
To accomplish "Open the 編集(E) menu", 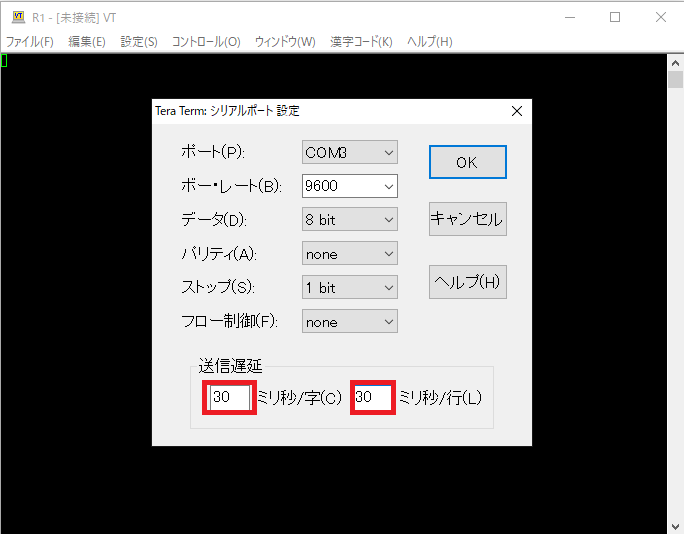I will pyautogui.click(x=87, y=42).
